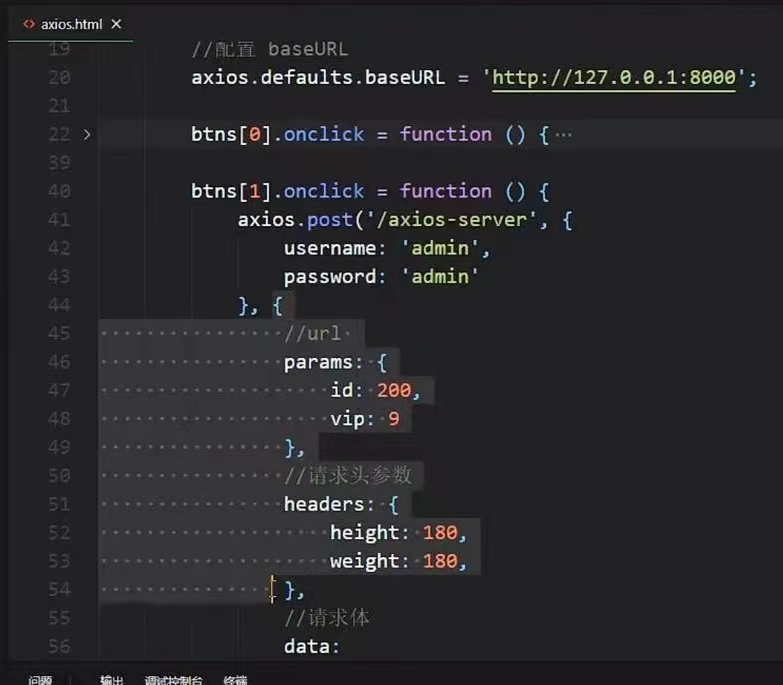Click 'admin' value on username line

click(x=440, y=248)
